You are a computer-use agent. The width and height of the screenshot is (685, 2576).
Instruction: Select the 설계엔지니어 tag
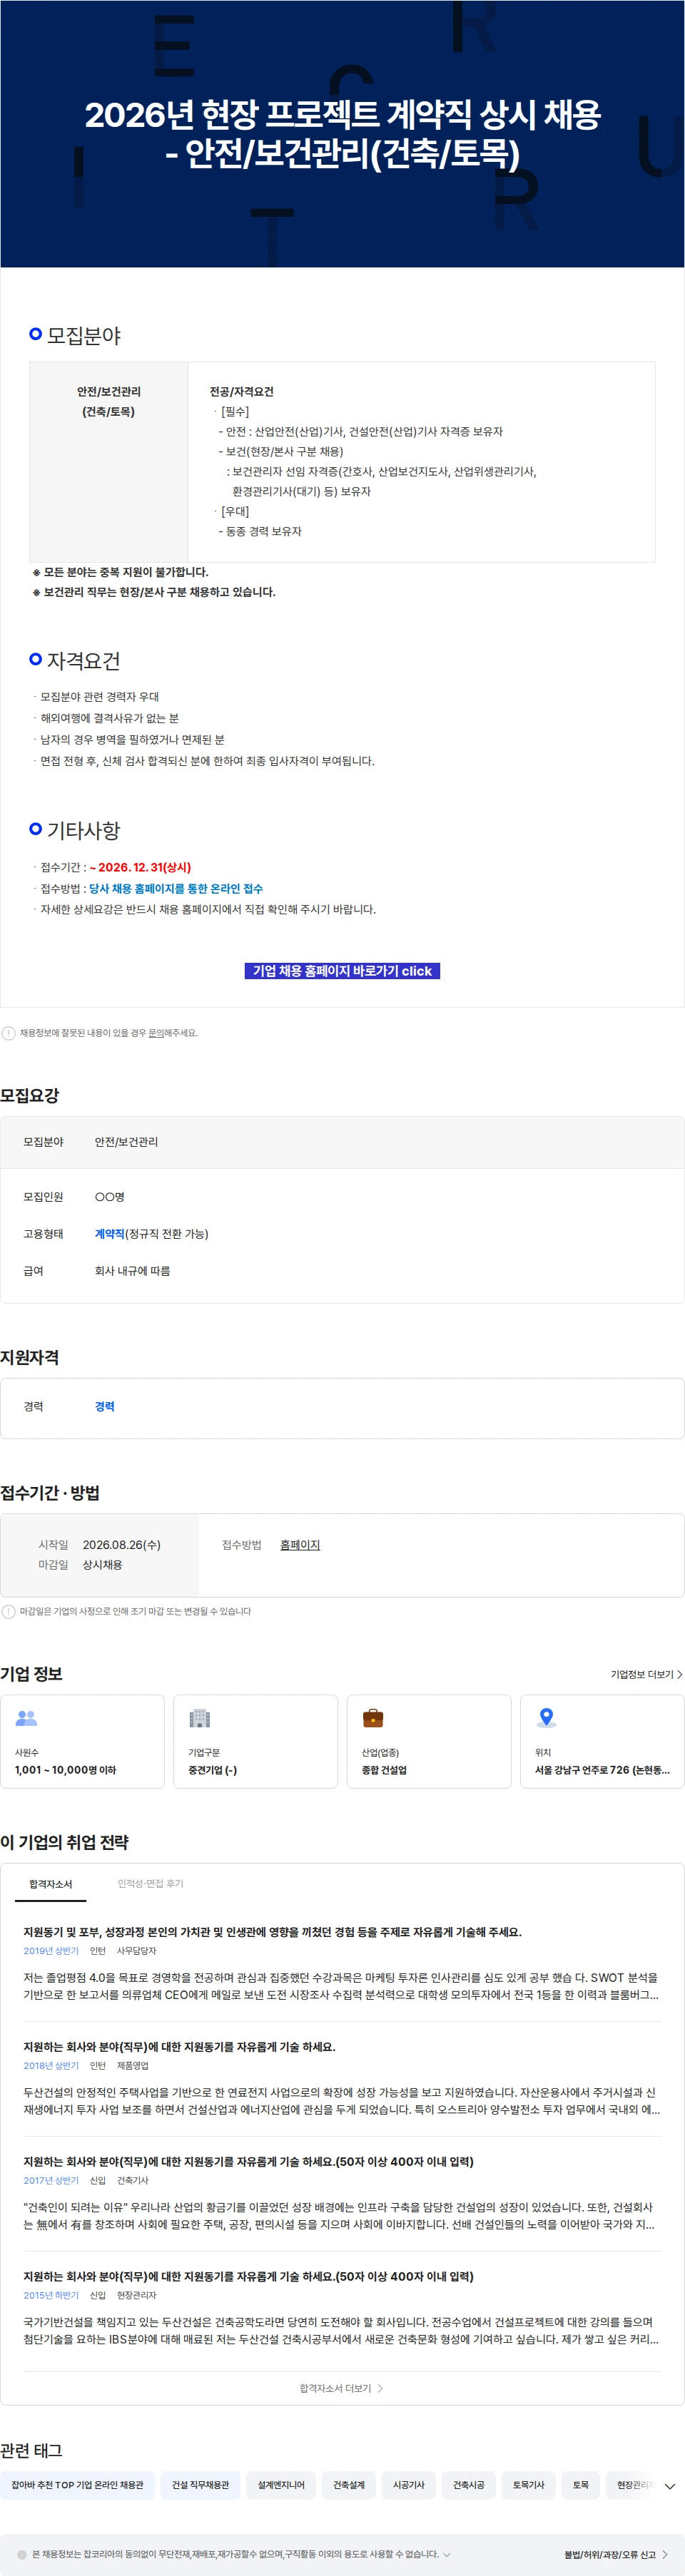click(281, 2485)
